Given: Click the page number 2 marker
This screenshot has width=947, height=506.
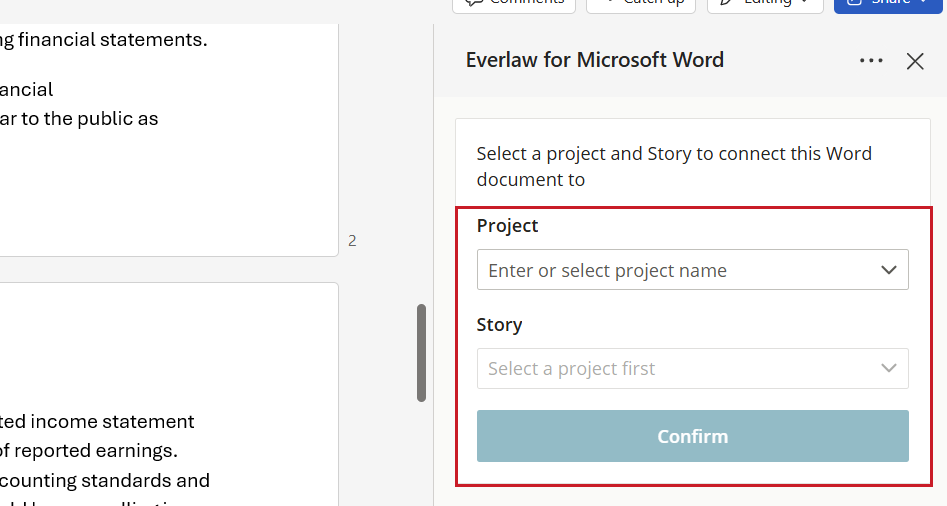Looking at the screenshot, I should click(x=352, y=241).
